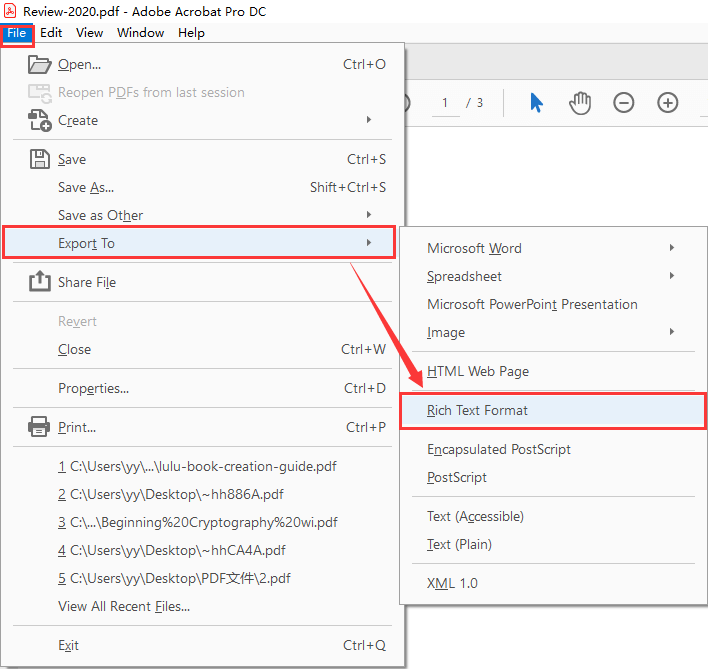Image resolution: width=708 pixels, height=669 pixels.
Task: Click the Share File upload icon
Action: (40, 283)
